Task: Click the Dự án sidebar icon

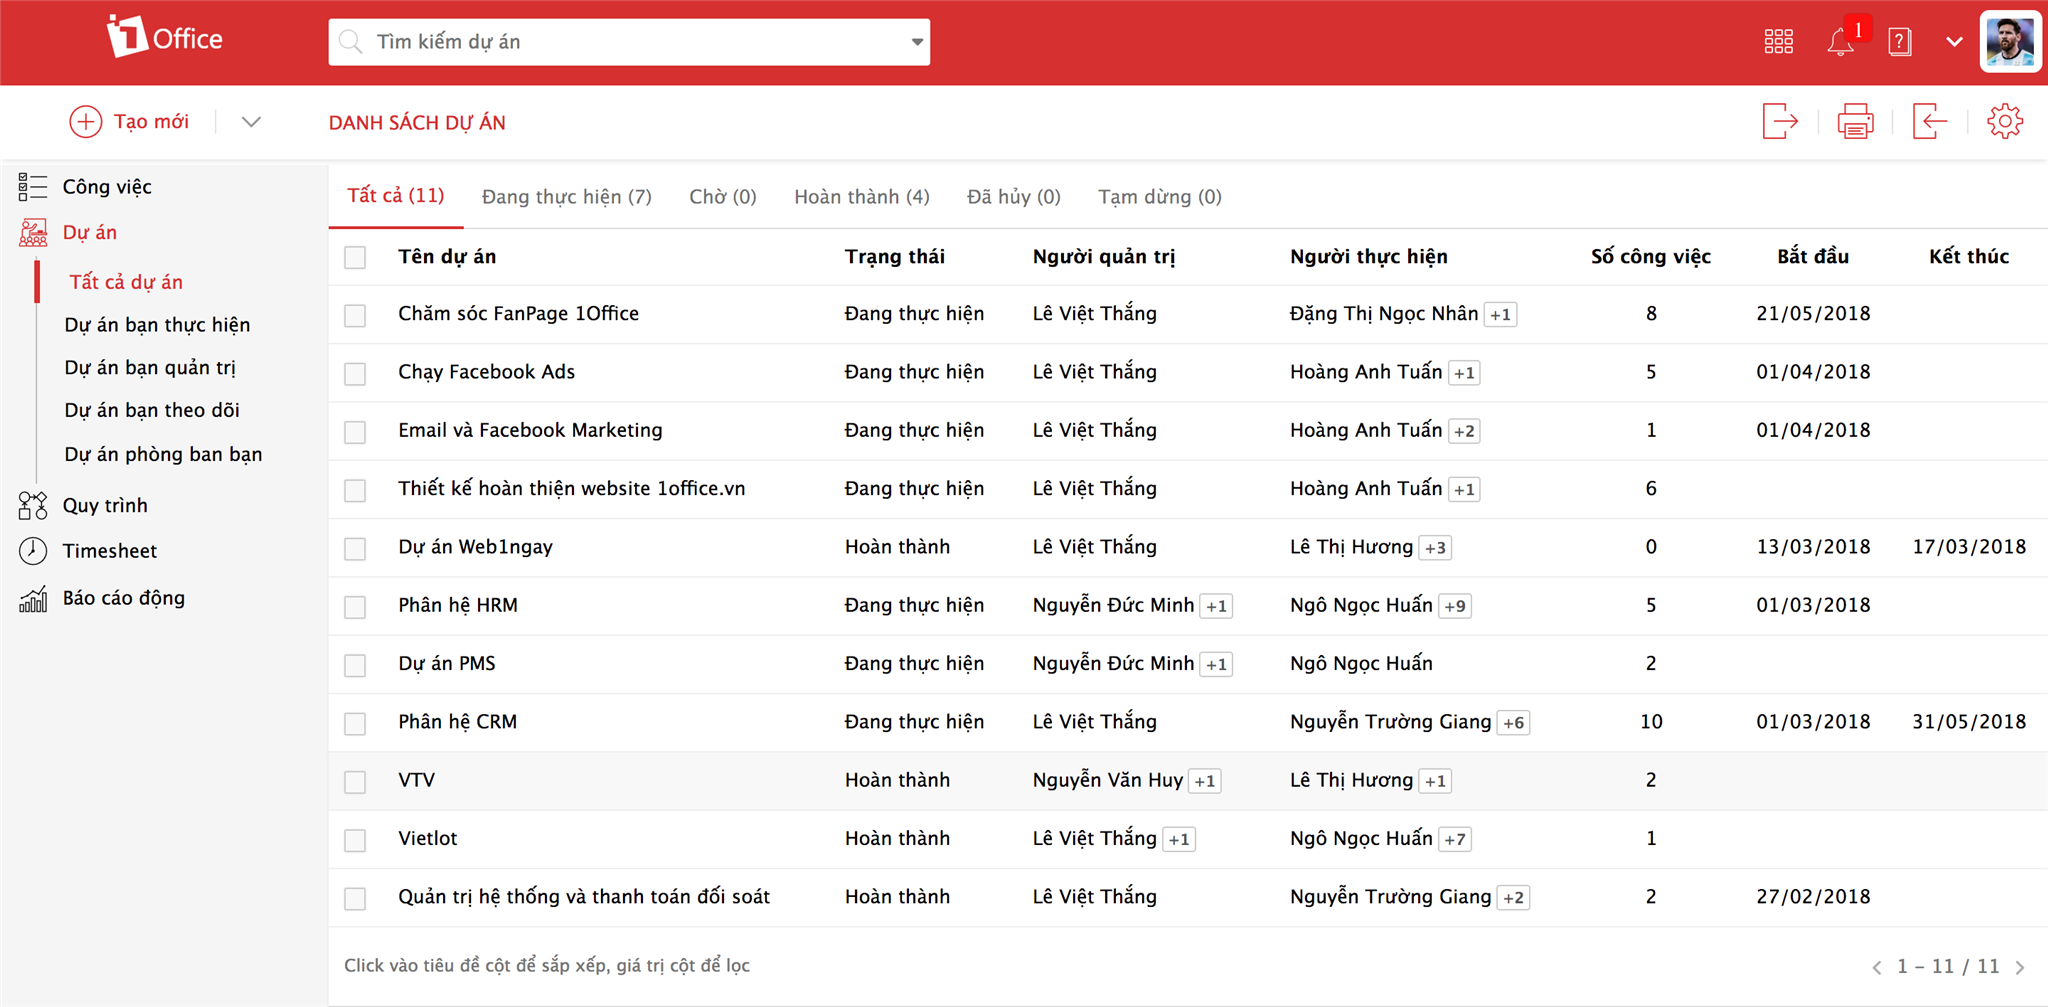Action: click(32, 233)
